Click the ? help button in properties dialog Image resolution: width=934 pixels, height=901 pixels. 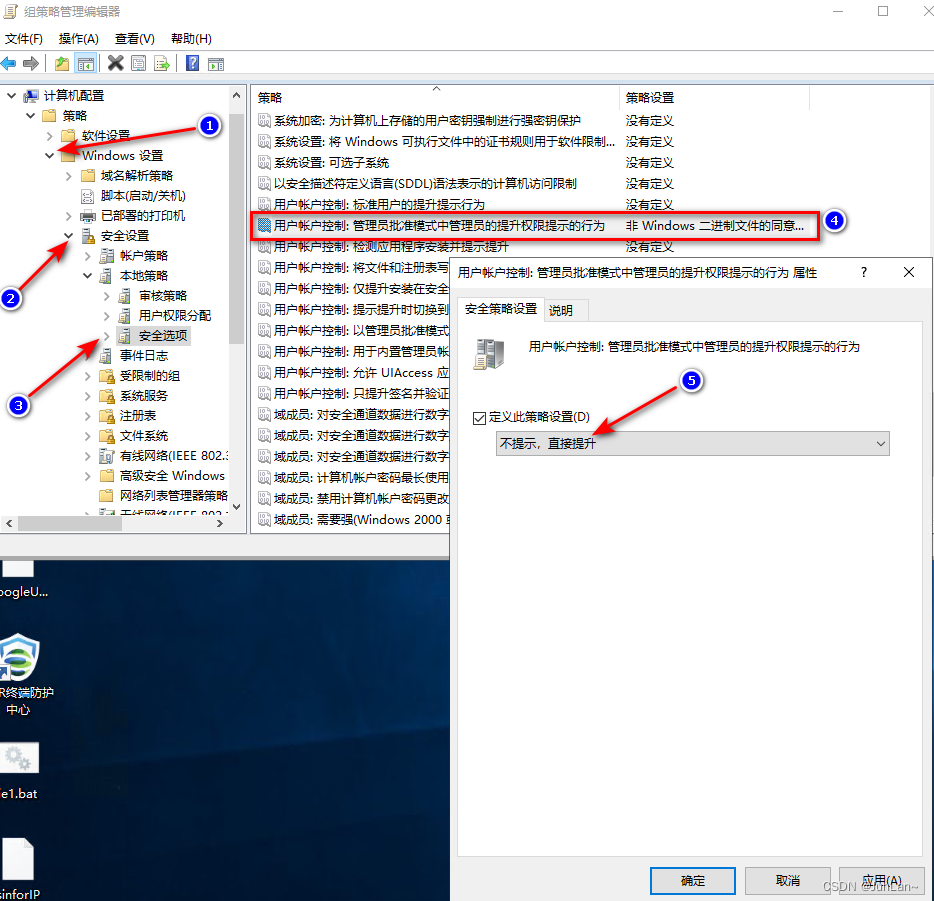point(864,272)
